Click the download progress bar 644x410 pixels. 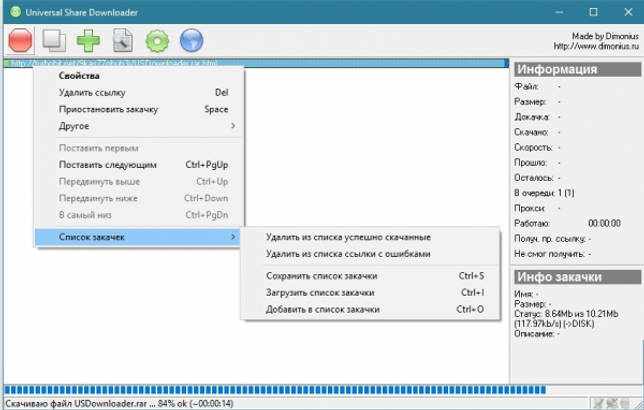coord(275,390)
